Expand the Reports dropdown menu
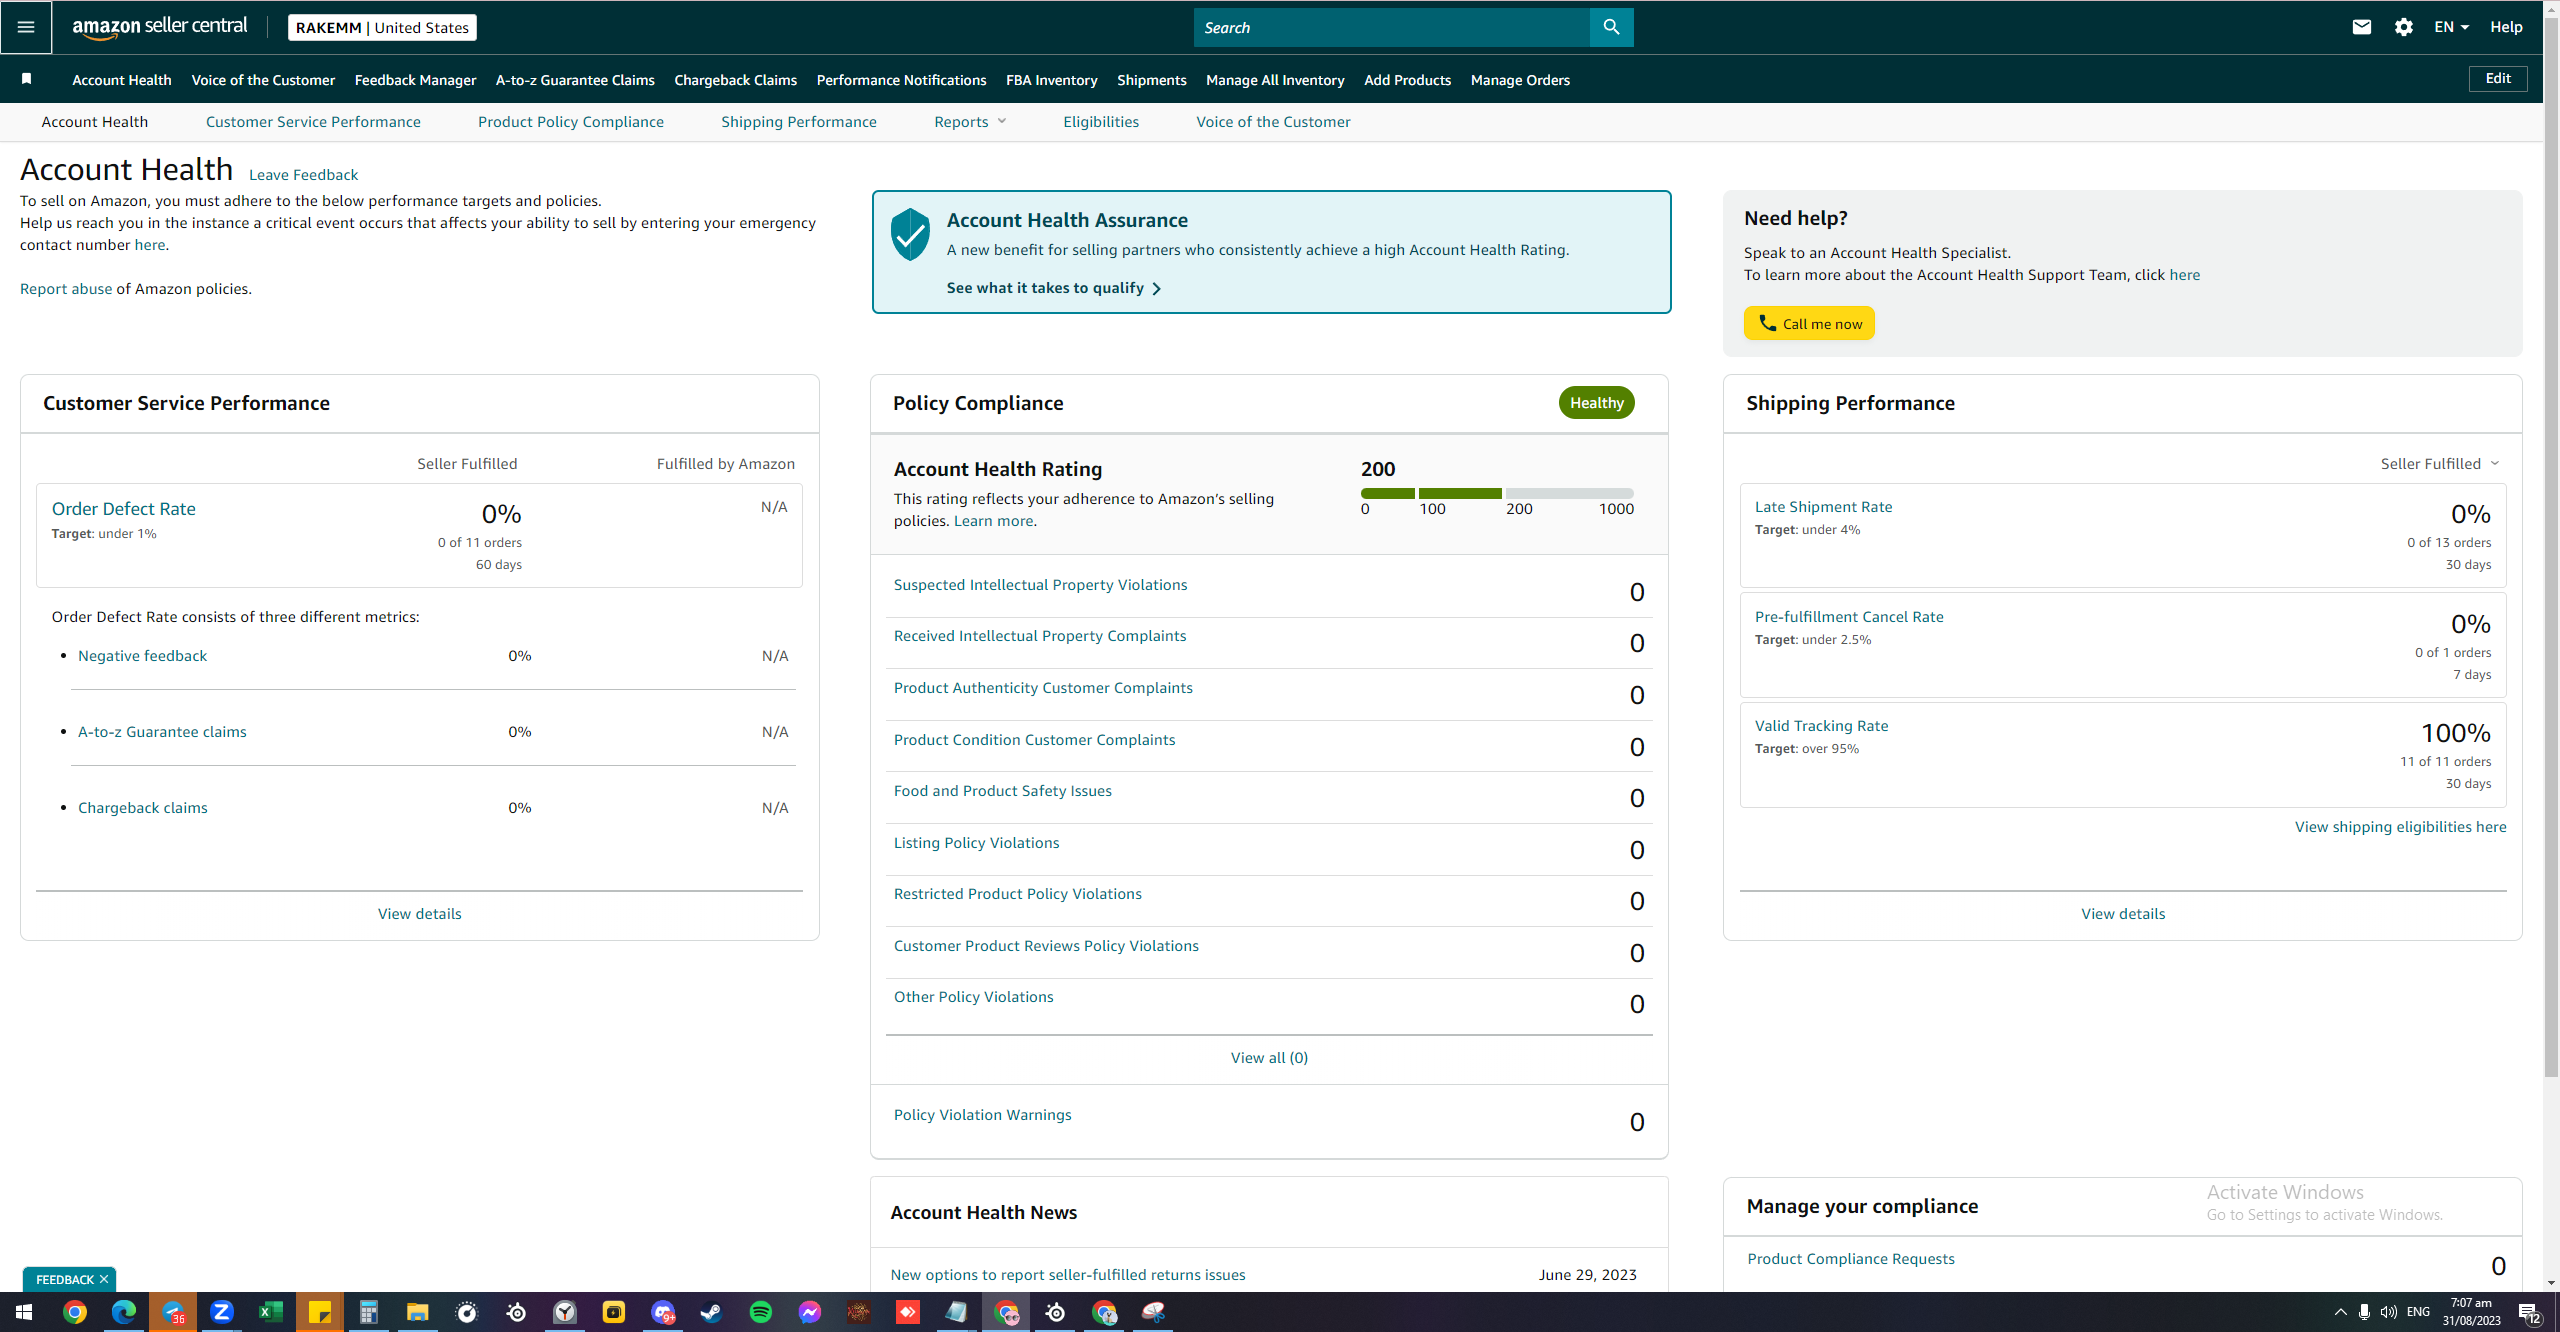2560x1332 pixels. pyautogui.click(x=970, y=122)
